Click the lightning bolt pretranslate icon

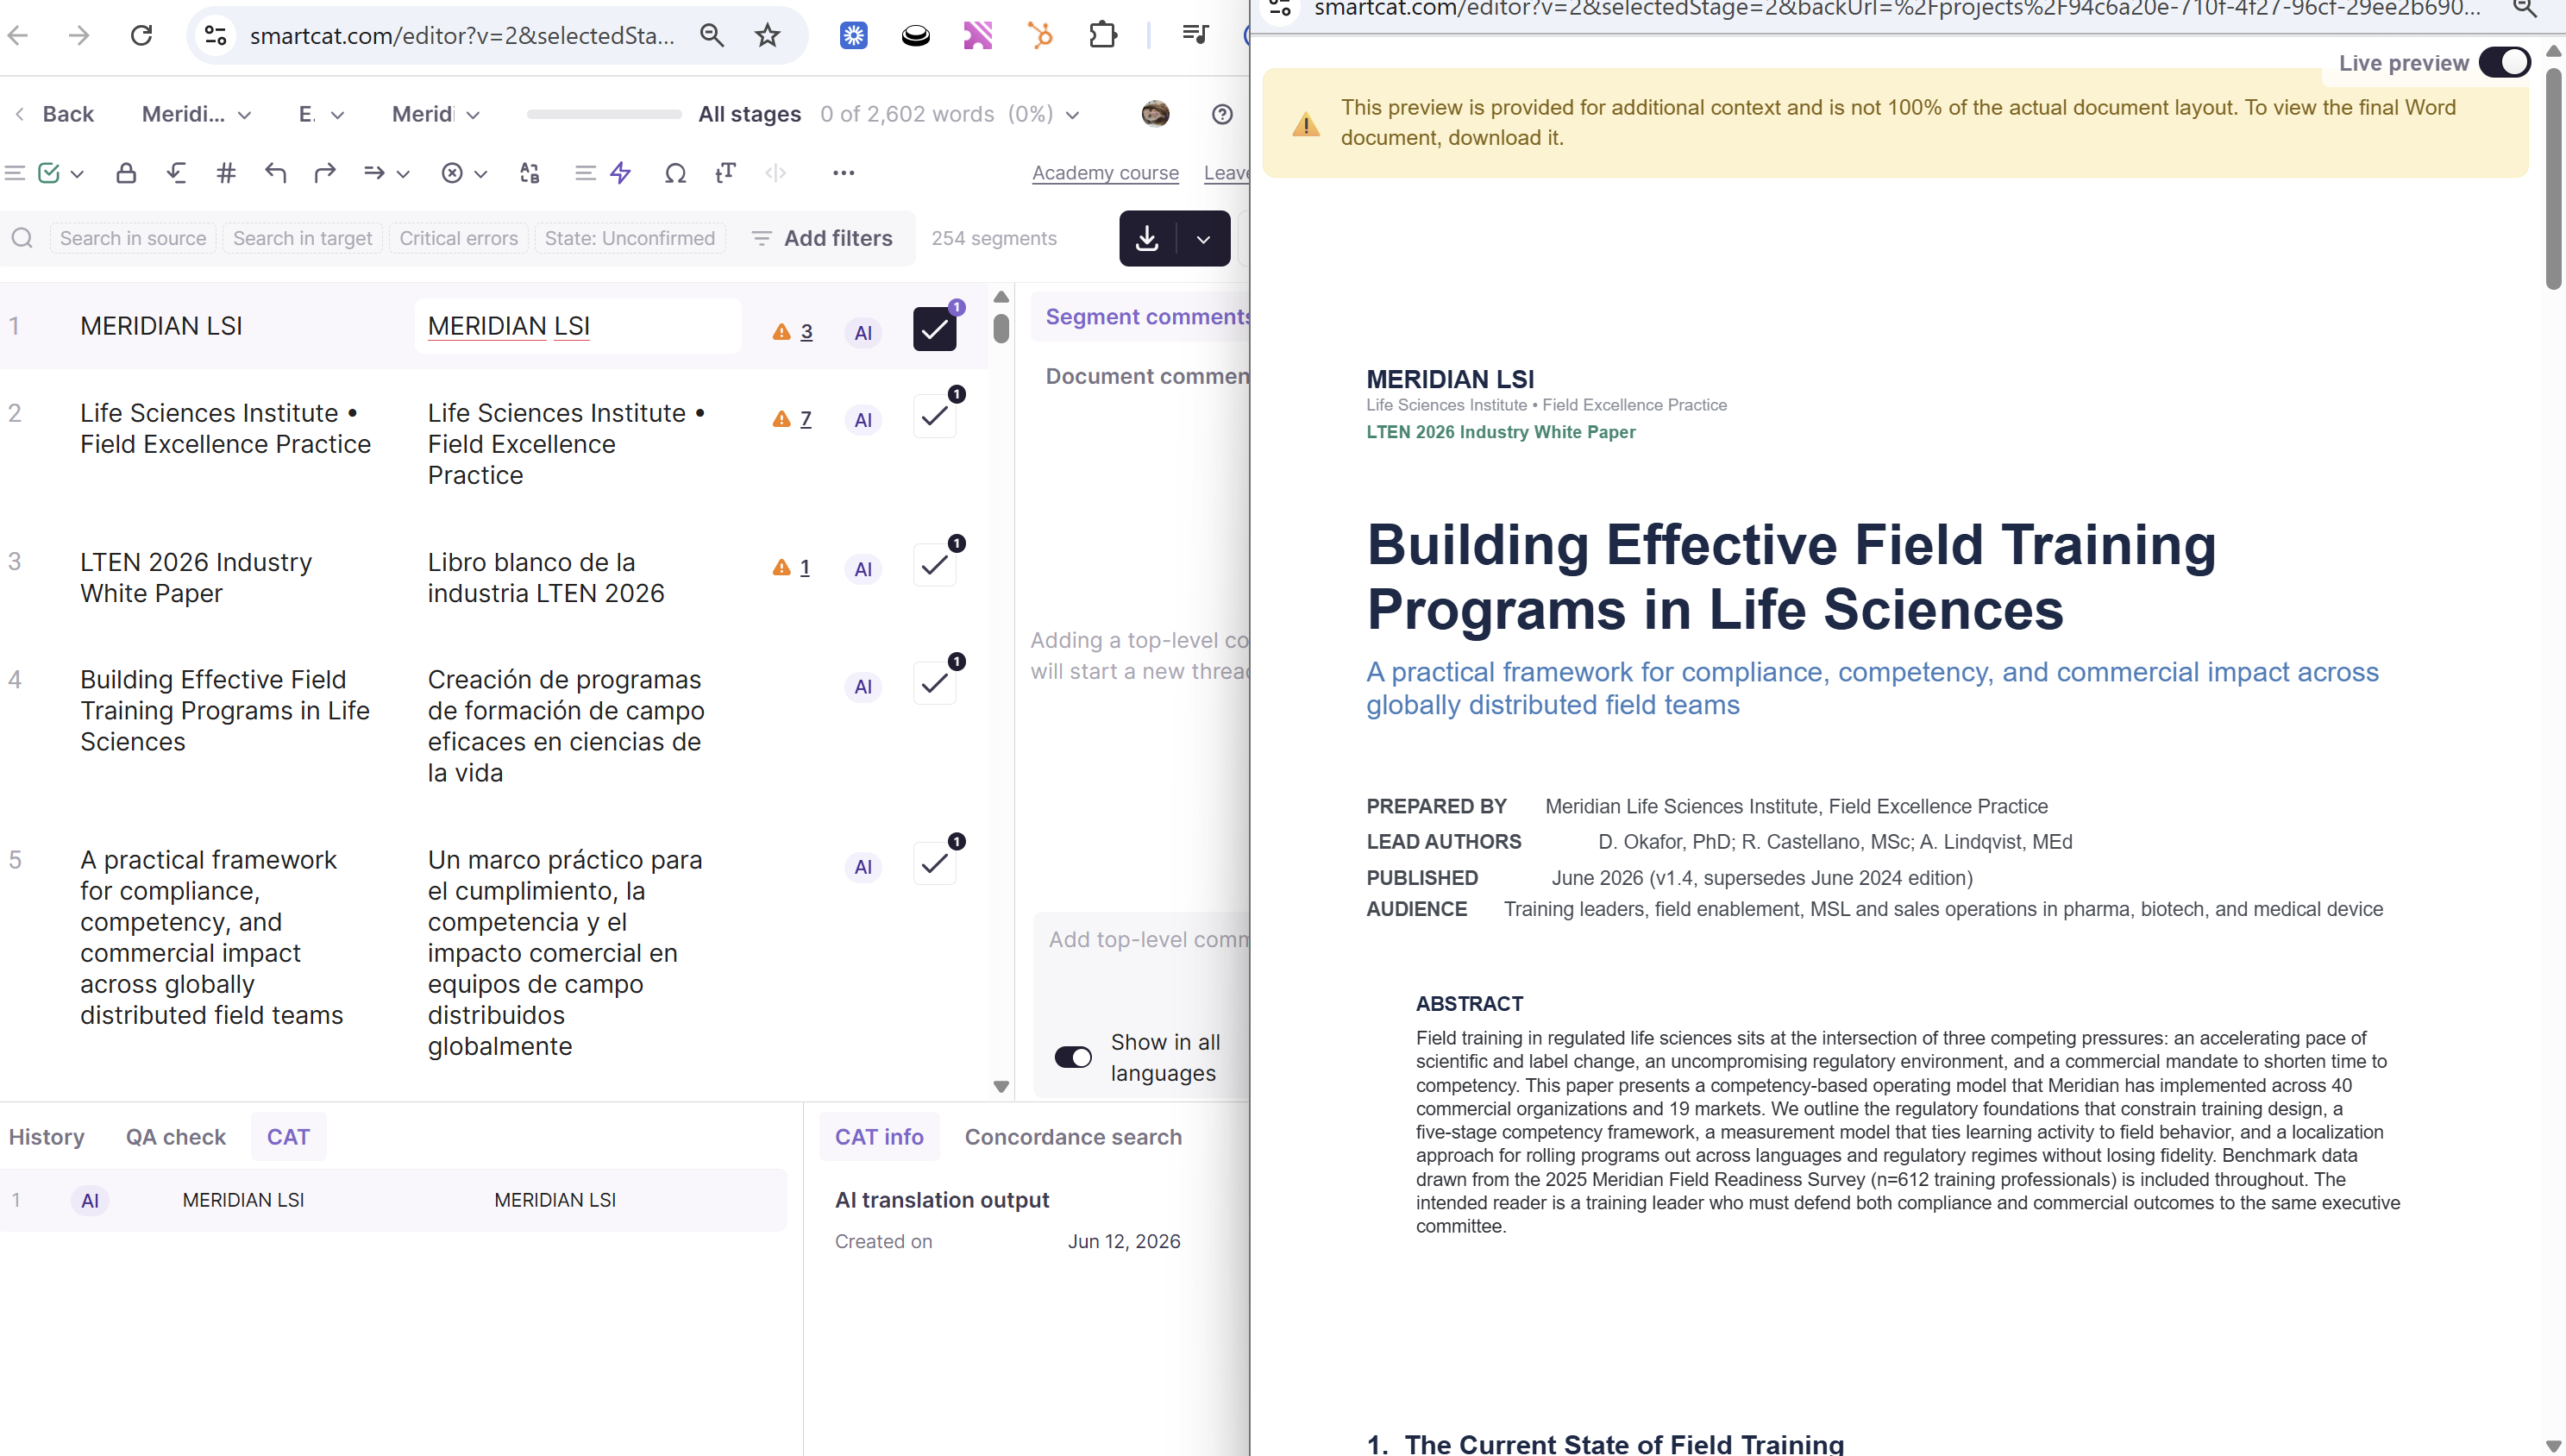[x=621, y=173]
